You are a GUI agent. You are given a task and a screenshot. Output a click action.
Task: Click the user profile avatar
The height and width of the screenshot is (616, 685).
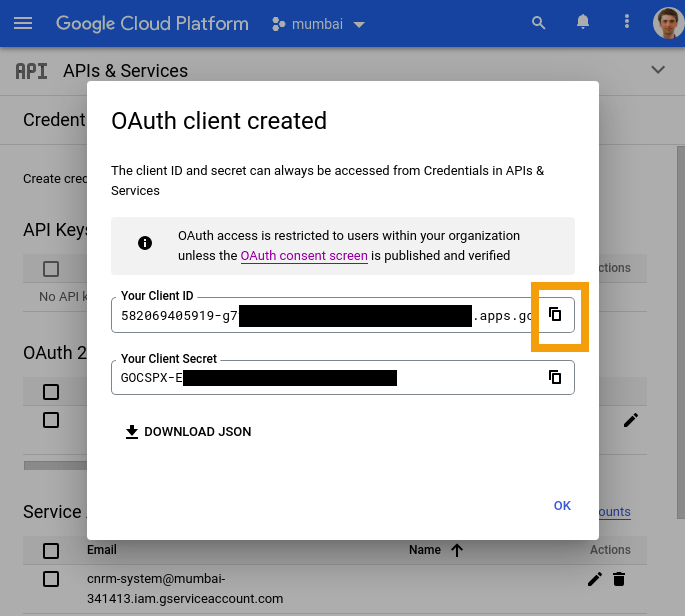coord(668,23)
